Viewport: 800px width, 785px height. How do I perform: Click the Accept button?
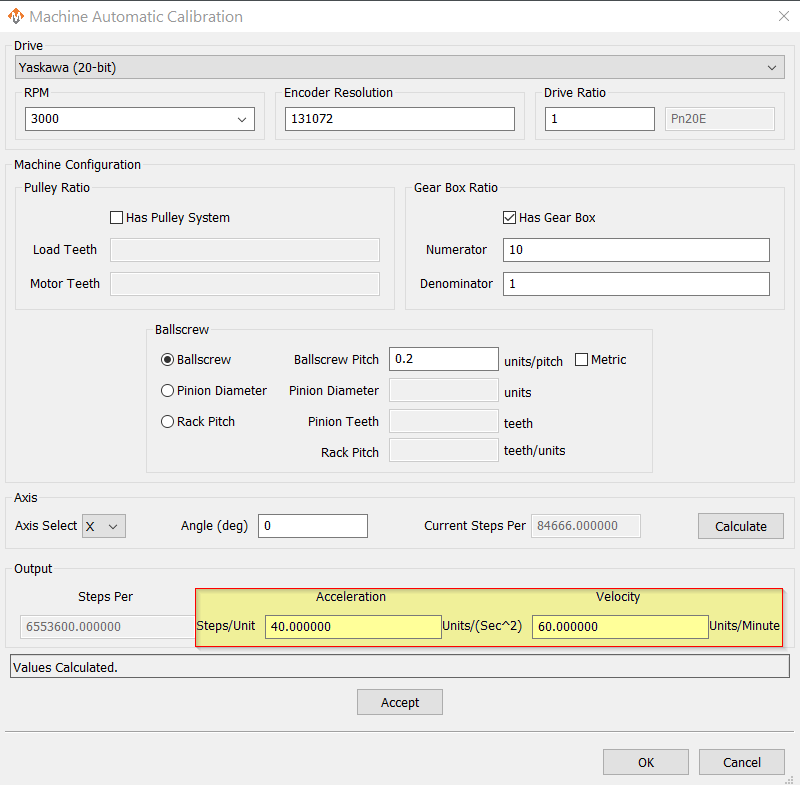pos(399,702)
